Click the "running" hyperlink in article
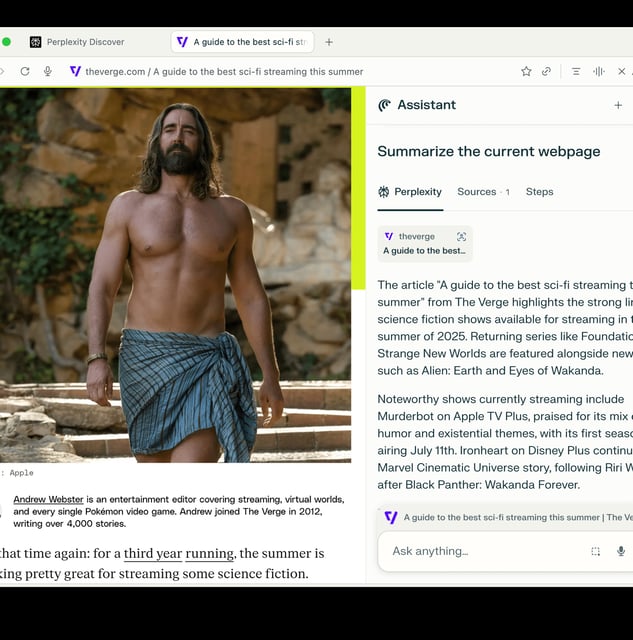Screen dimensions: 633x640 coord(209,553)
